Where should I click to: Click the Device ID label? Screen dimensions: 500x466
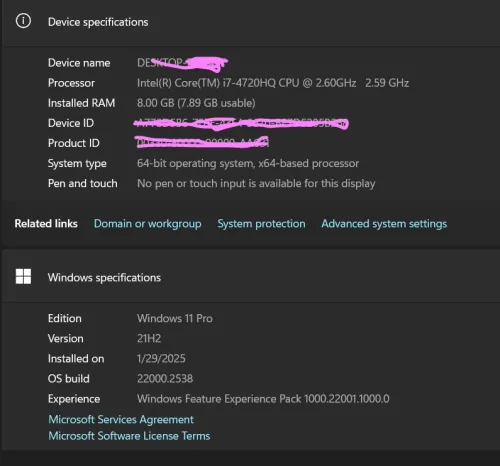point(71,123)
